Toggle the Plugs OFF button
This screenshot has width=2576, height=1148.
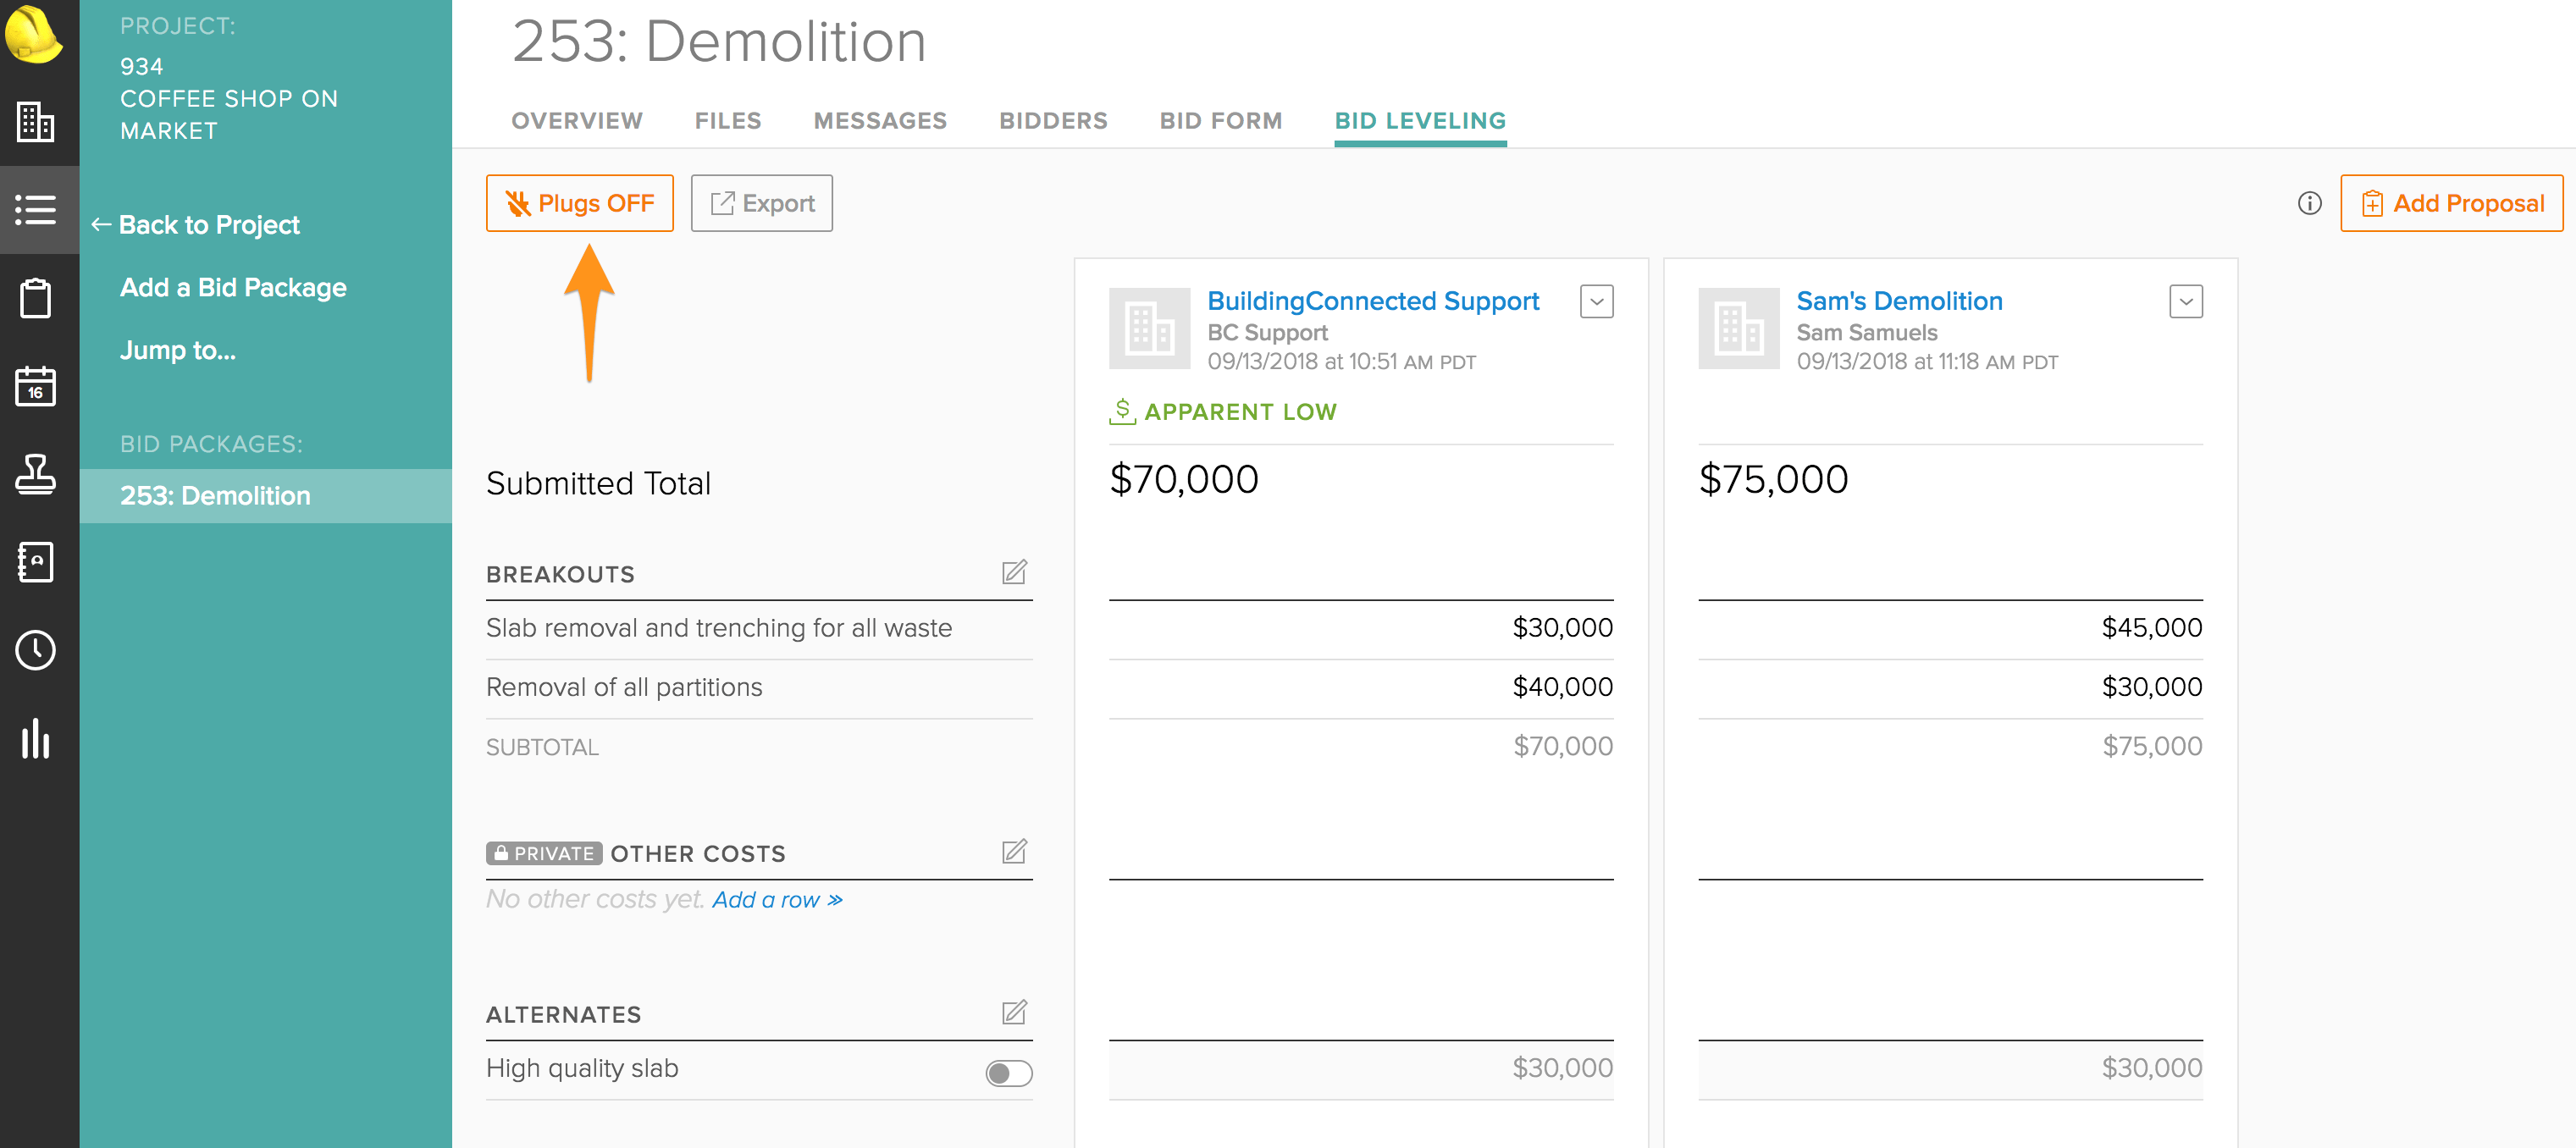point(579,204)
